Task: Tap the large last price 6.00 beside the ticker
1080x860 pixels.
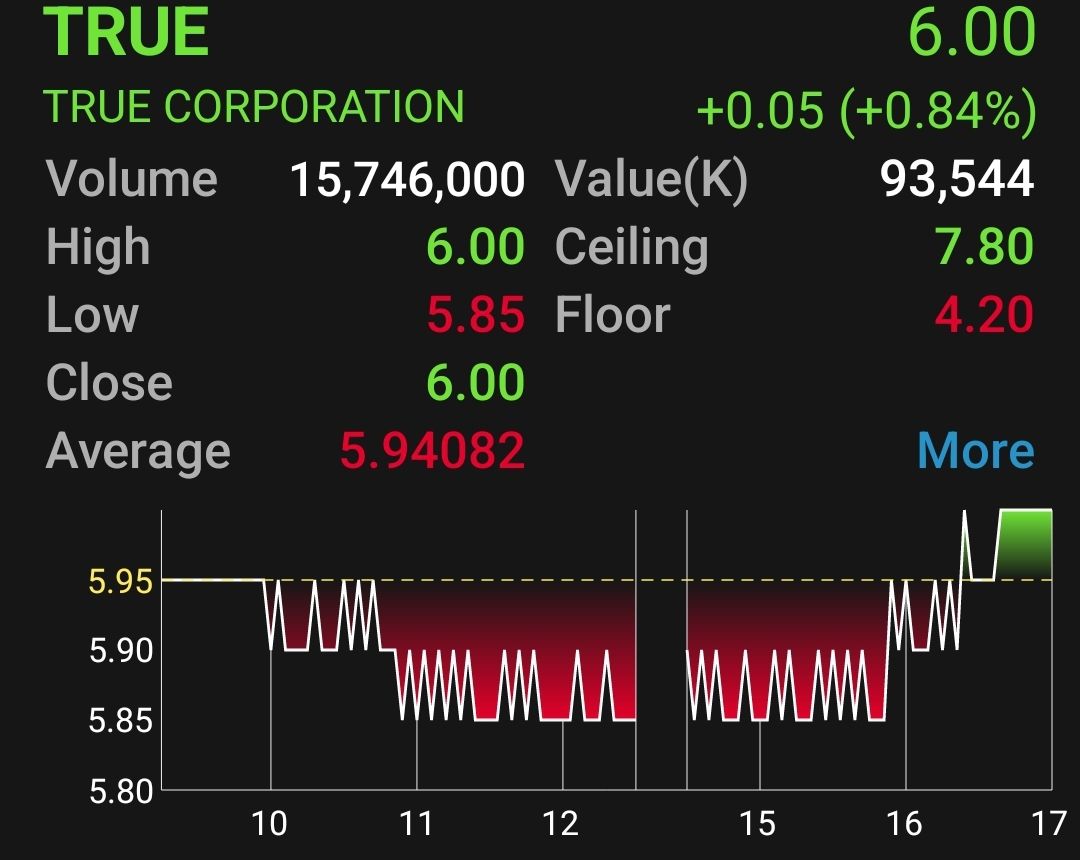Action: pos(971,31)
